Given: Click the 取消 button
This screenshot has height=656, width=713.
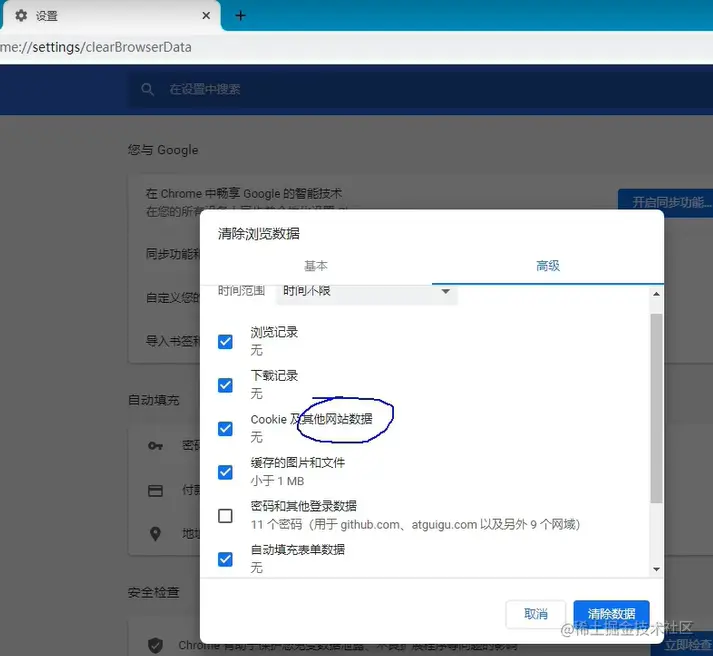Looking at the screenshot, I should pos(536,614).
